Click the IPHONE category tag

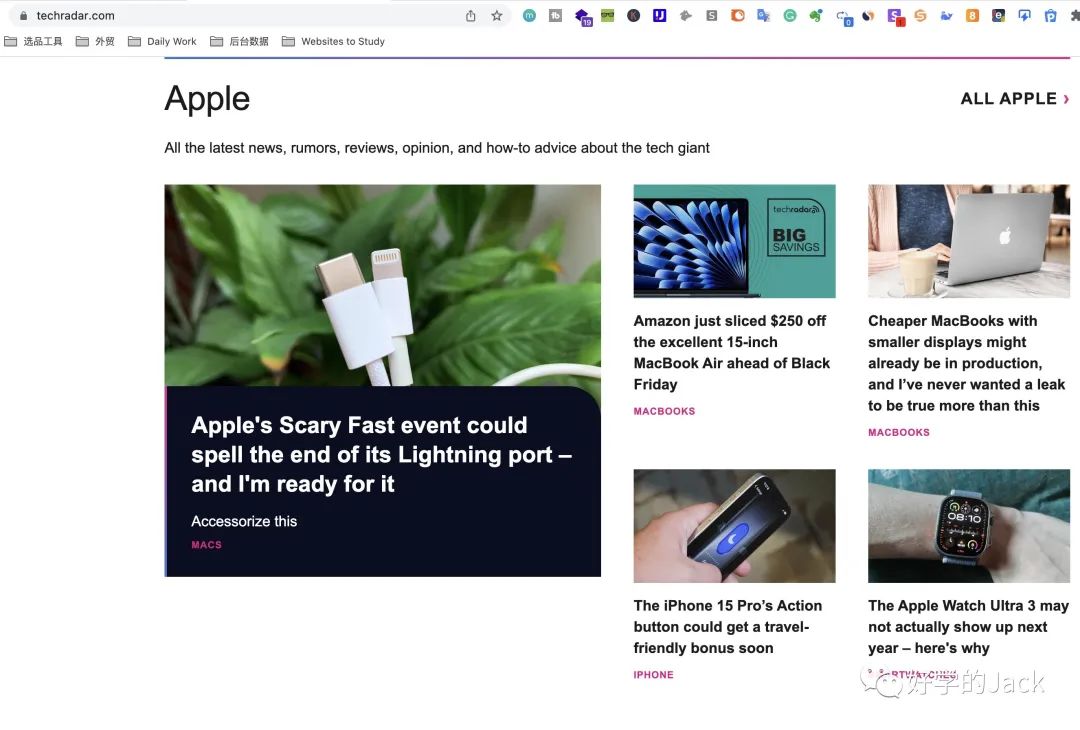pos(653,675)
